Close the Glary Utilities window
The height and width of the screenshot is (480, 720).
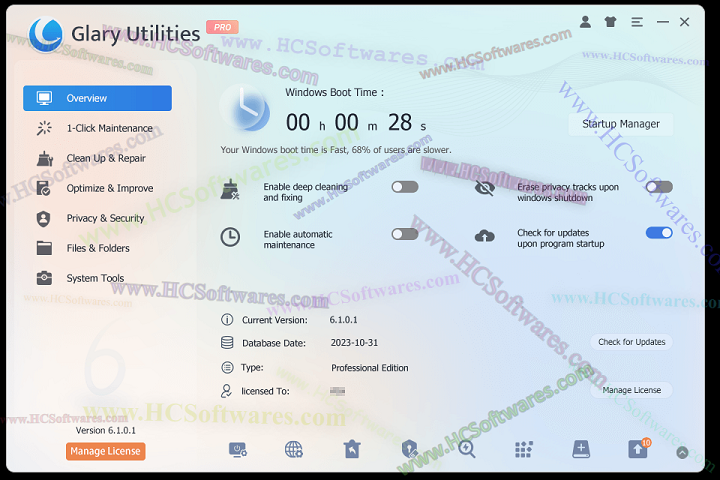point(684,22)
